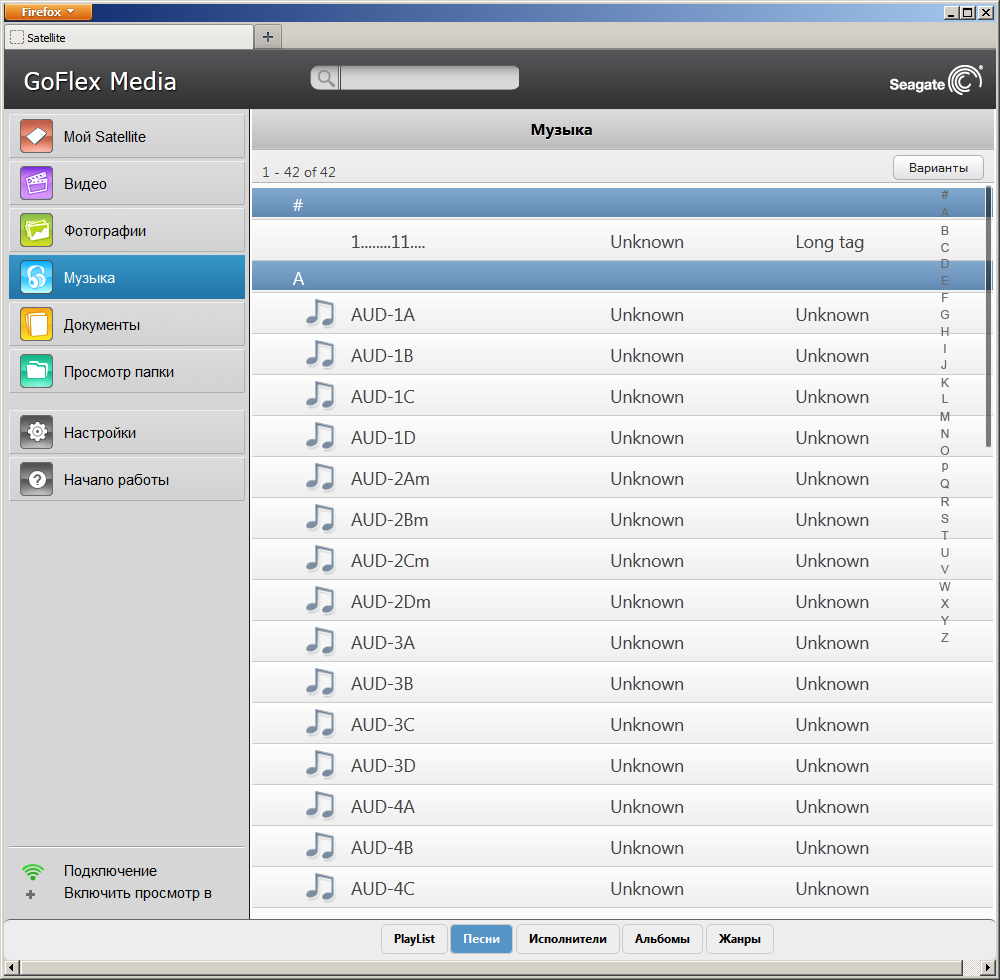The width and height of the screenshot is (1000, 980).
Task: Click the horizontal scrollbar right arrow
Action: [x=987, y=967]
